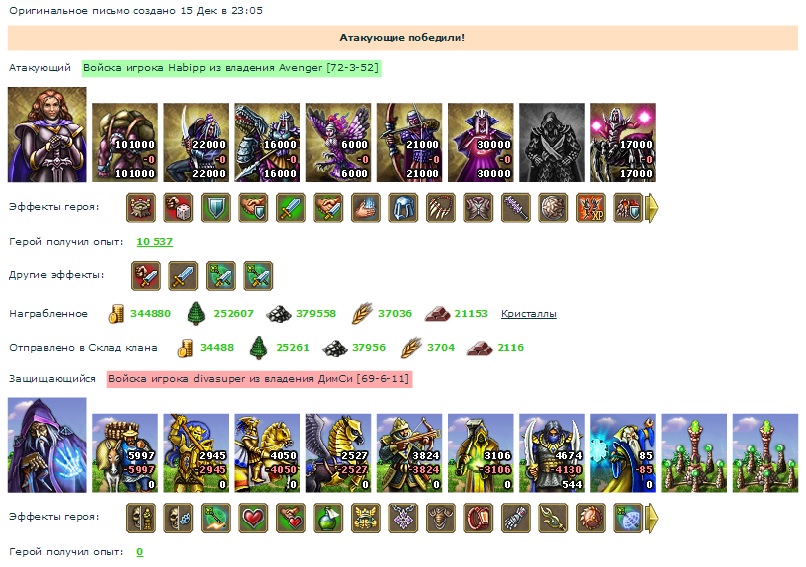806x567 pixels.
Task: Expand more defender hero effects with yellow arrow
Action: (x=651, y=518)
